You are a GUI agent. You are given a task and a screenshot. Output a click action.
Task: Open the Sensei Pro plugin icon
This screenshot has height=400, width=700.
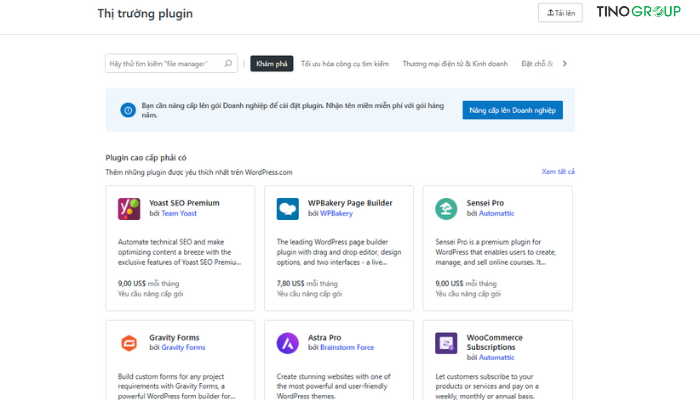pos(446,209)
